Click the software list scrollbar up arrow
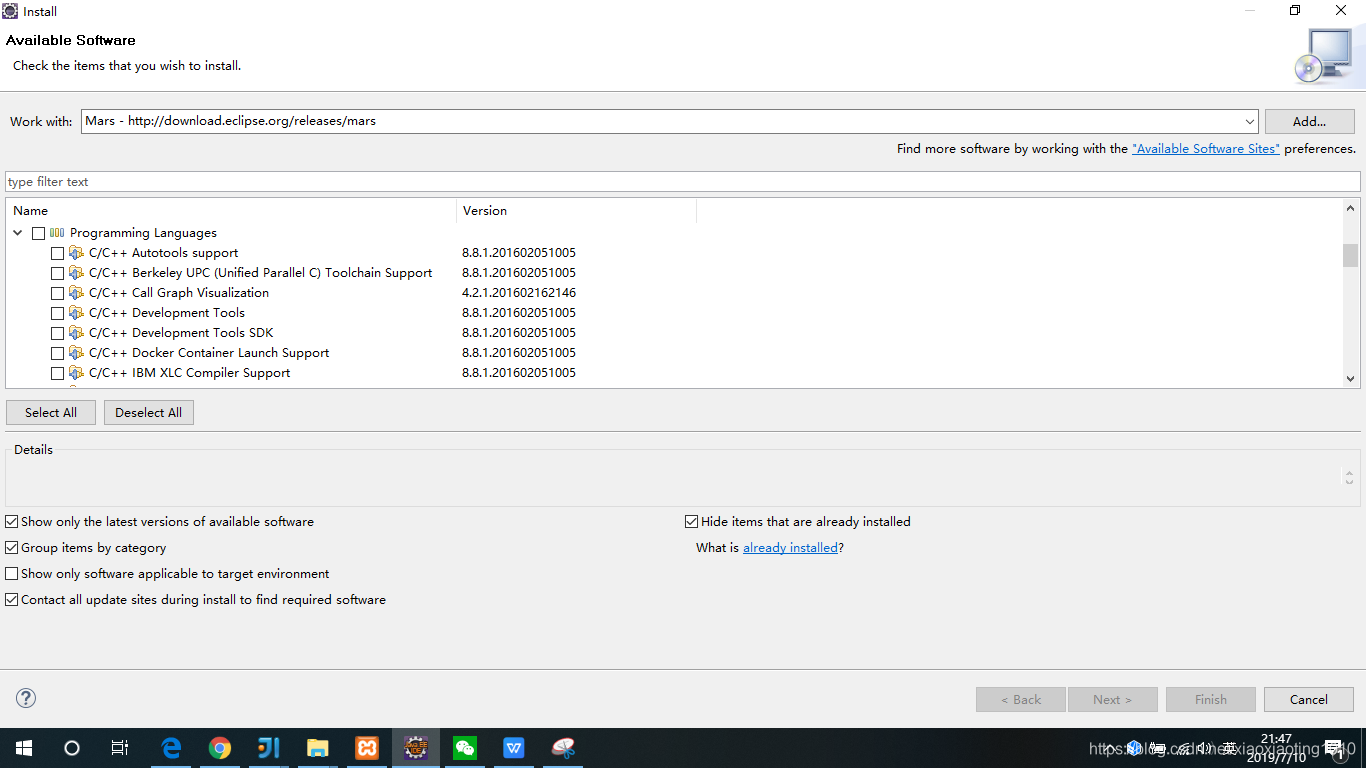The width and height of the screenshot is (1366, 768). click(x=1351, y=208)
